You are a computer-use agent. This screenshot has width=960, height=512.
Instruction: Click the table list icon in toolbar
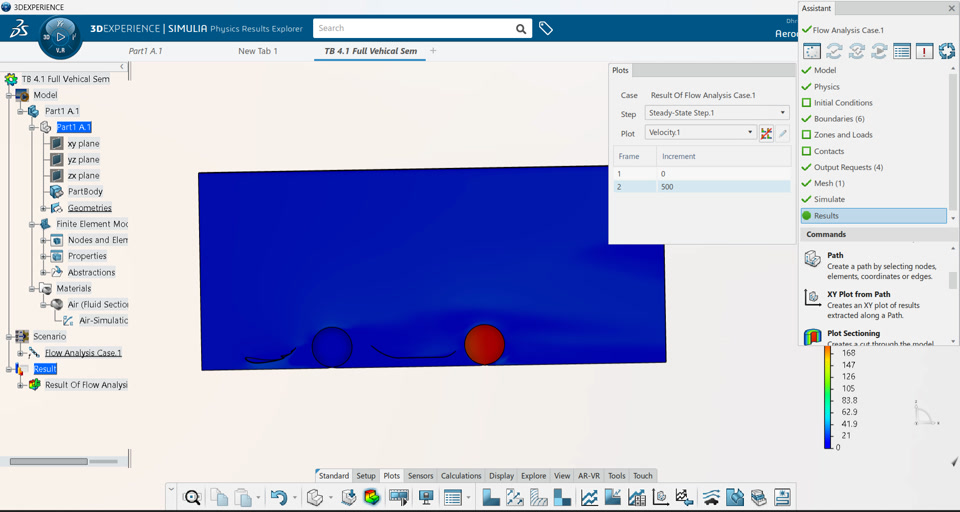click(452, 497)
